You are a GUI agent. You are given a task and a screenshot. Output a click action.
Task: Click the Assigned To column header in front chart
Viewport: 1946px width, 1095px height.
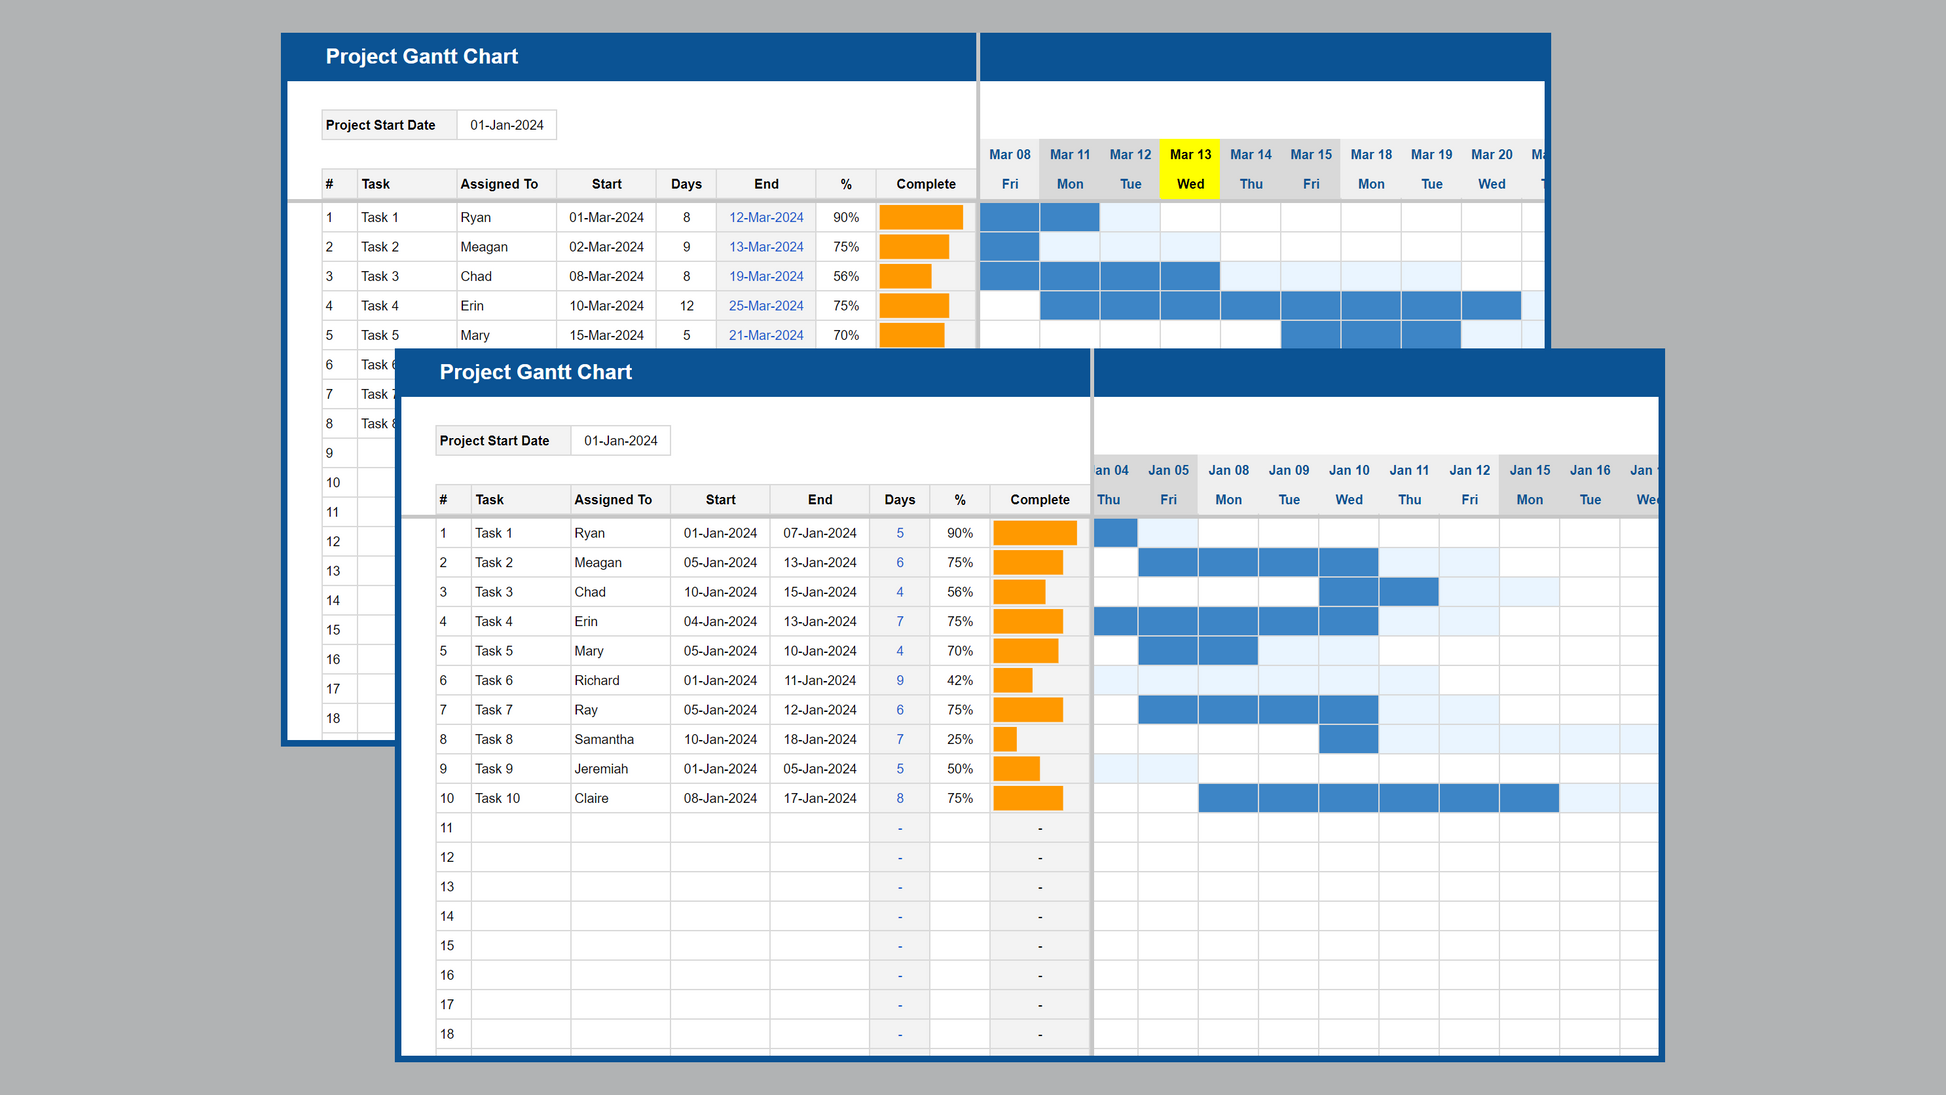coord(613,500)
